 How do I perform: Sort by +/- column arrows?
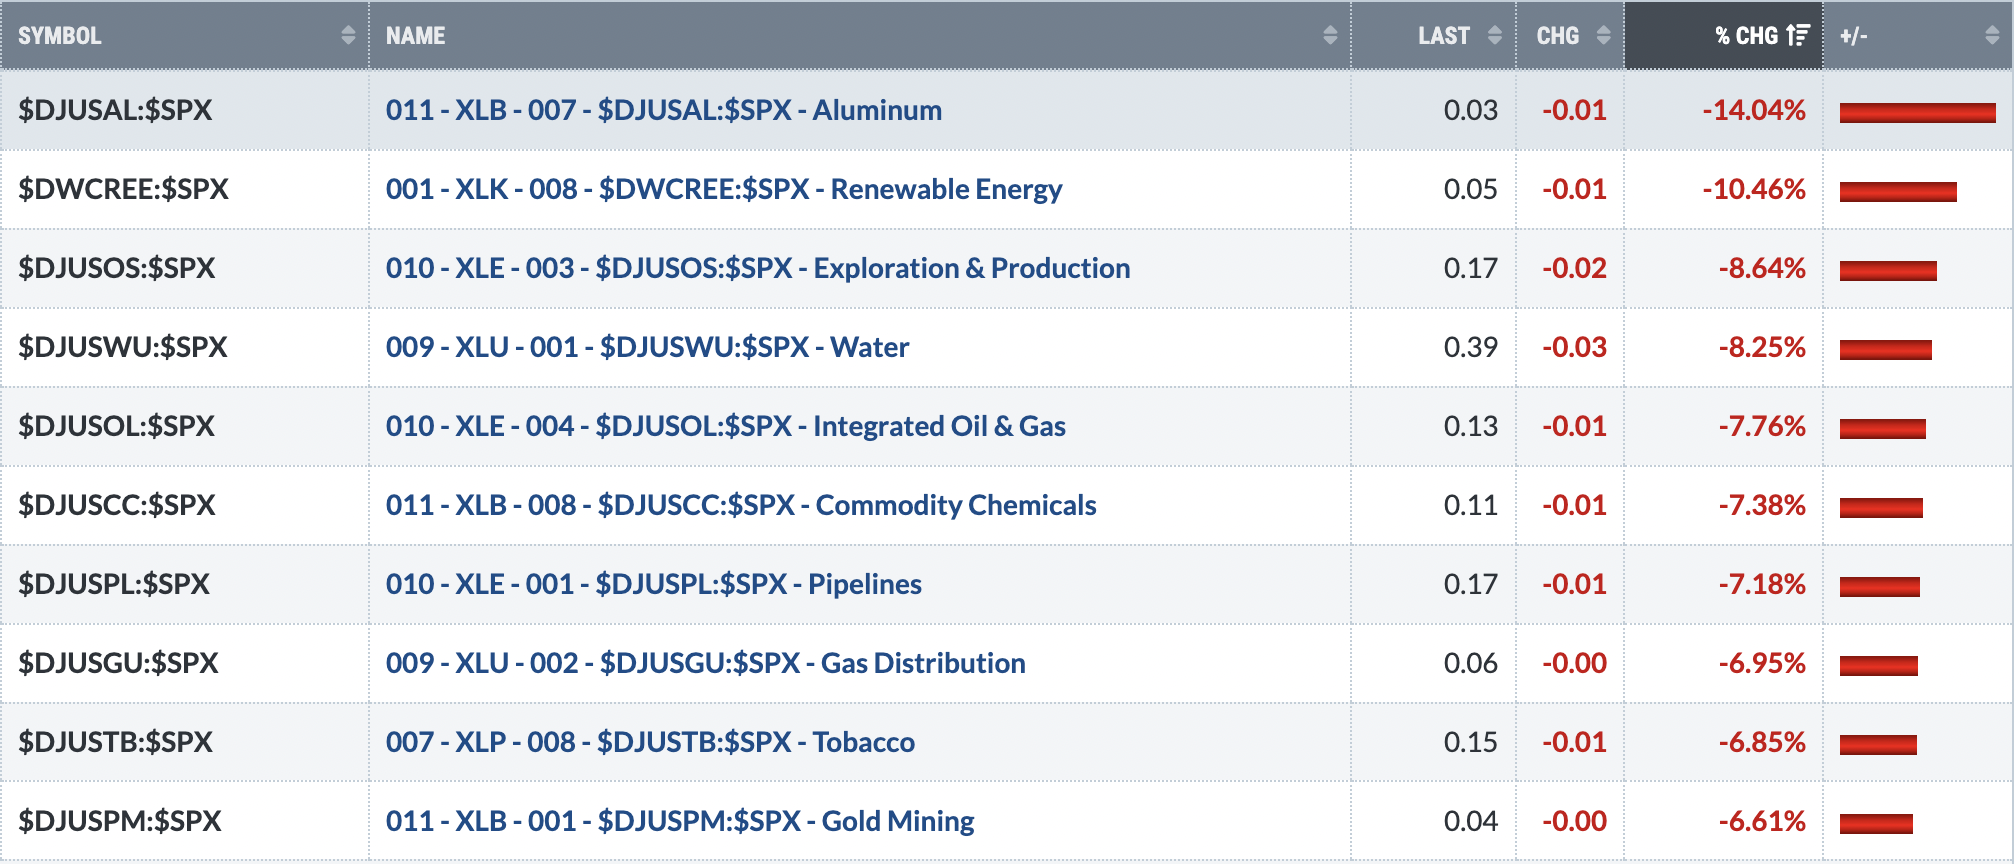pyautogui.click(x=1992, y=35)
